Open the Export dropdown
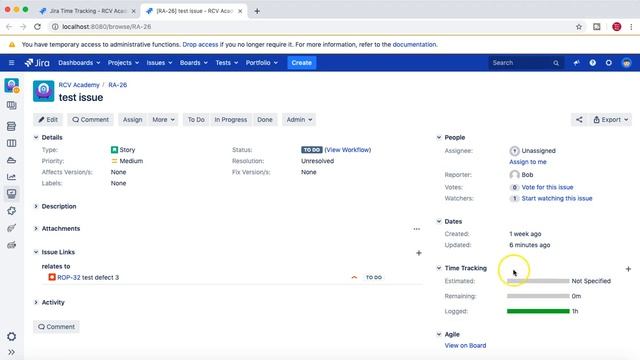This screenshot has height=360, width=640. coord(610,120)
